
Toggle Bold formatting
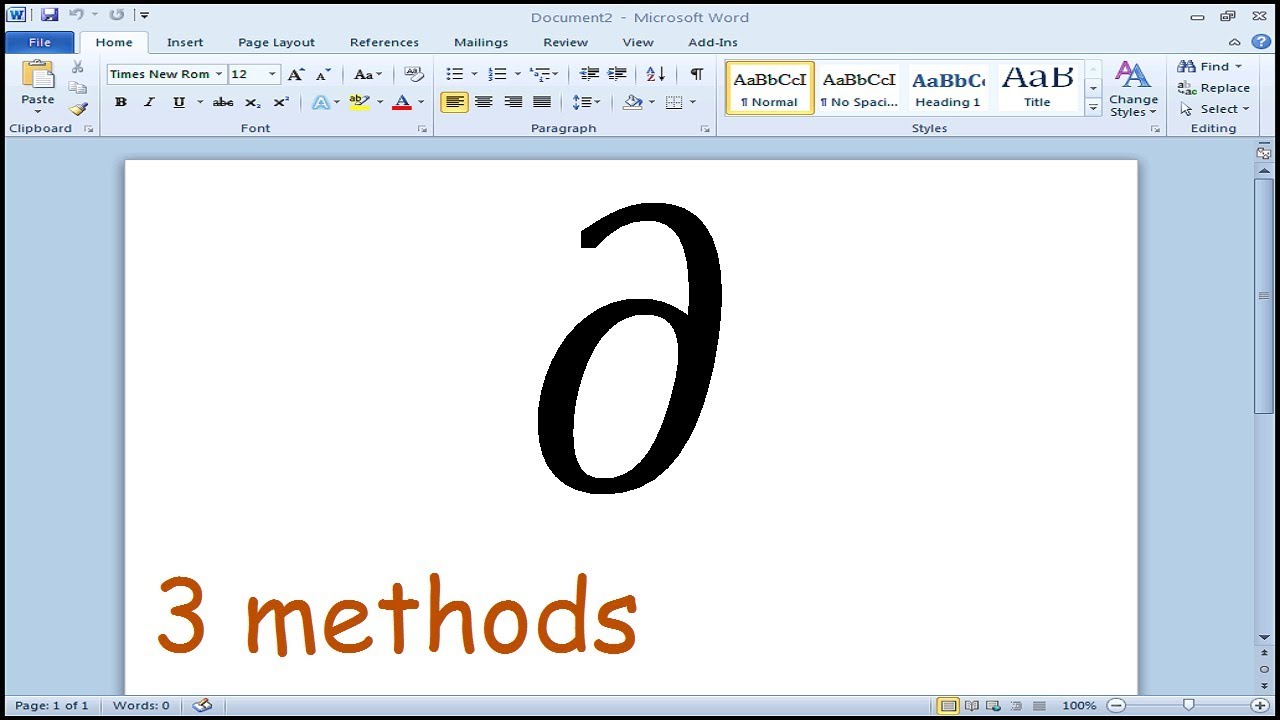tap(121, 102)
